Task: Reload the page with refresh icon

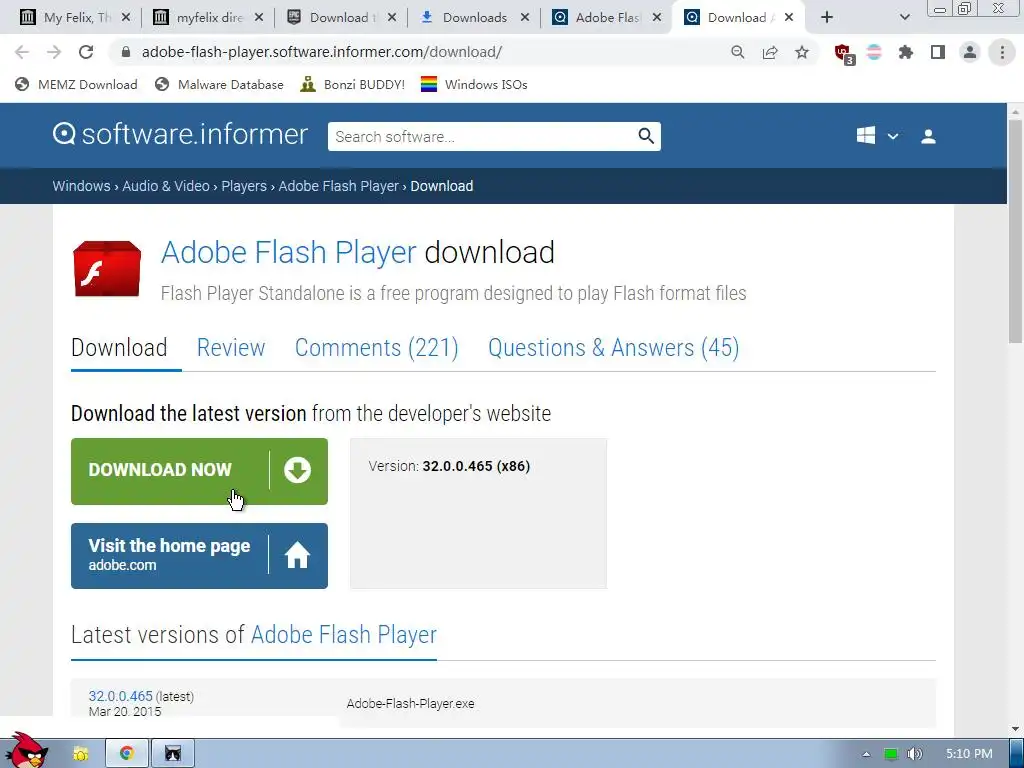Action: click(x=86, y=52)
